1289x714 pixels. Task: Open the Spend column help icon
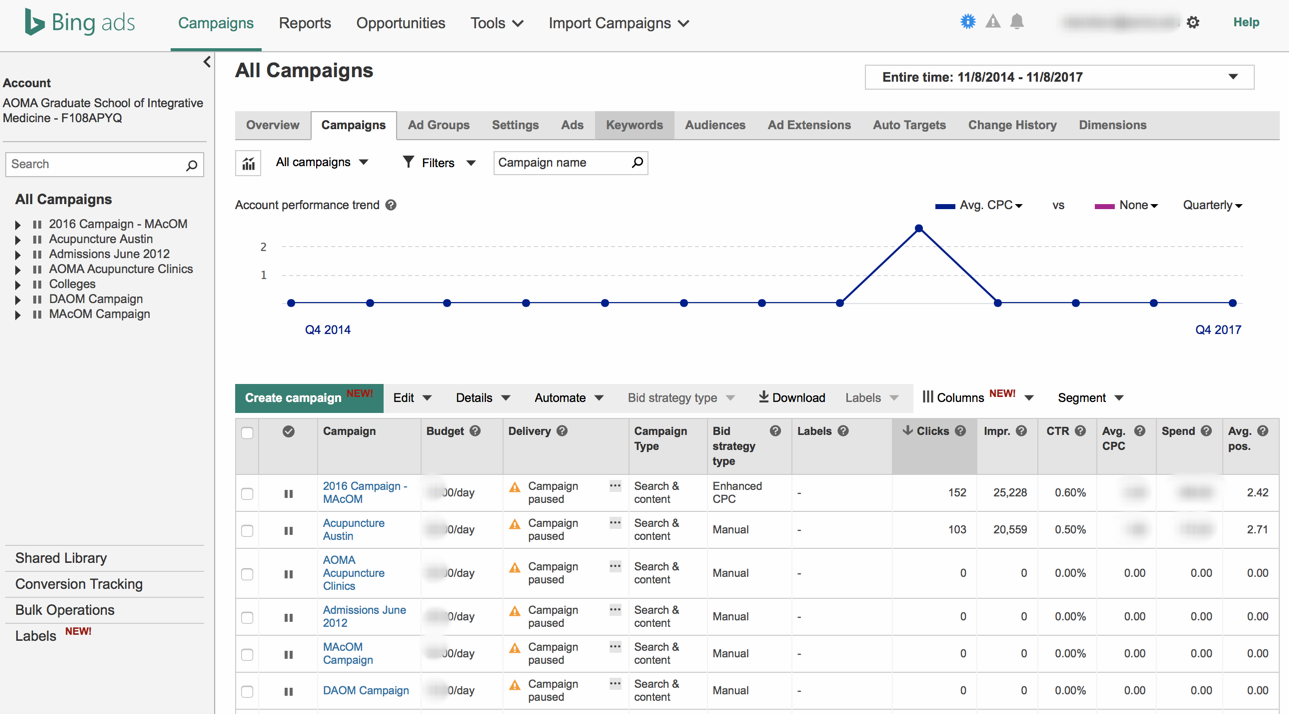click(1206, 431)
